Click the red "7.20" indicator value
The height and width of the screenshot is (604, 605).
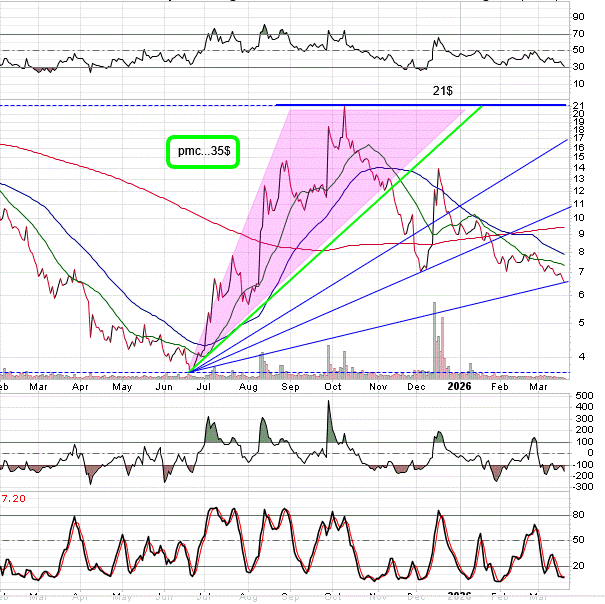[x=13, y=497]
